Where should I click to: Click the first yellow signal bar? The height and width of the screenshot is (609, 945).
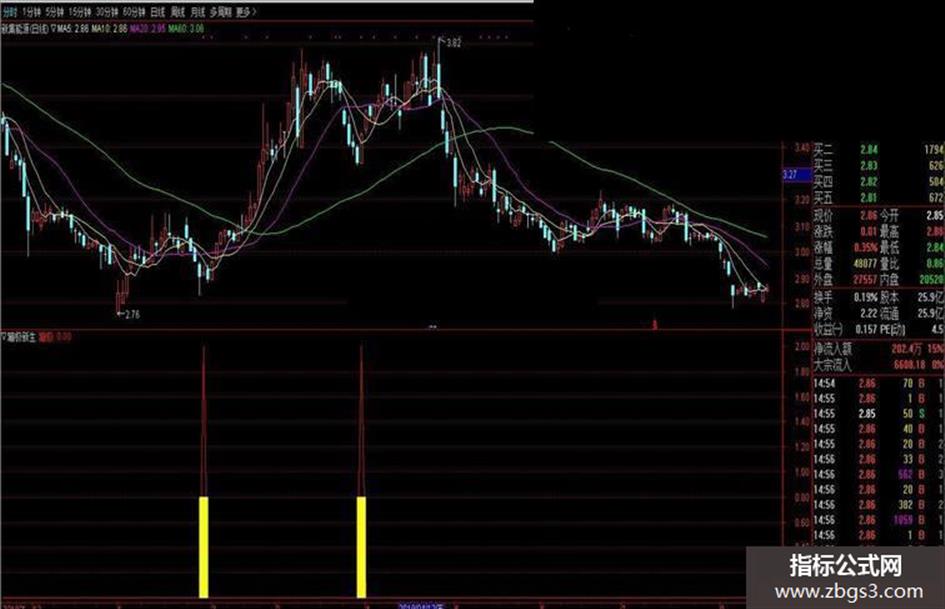pos(204,547)
